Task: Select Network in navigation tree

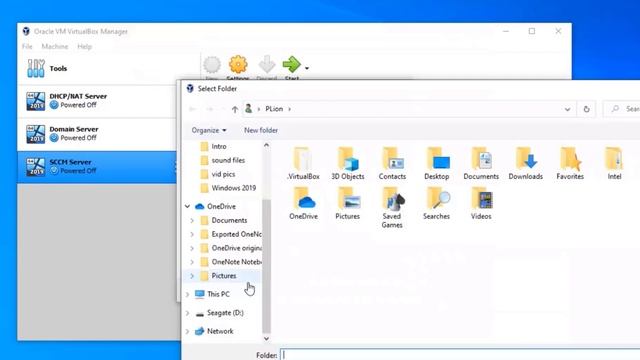Action: point(220,331)
